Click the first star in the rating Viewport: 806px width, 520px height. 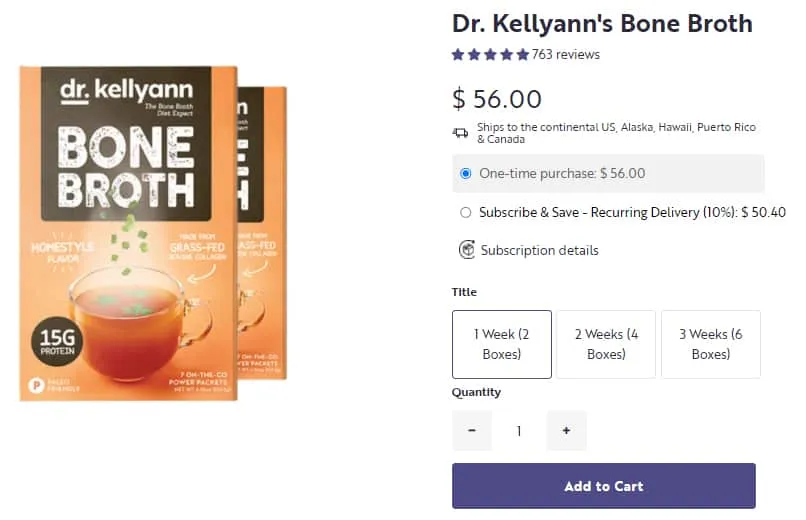(458, 54)
